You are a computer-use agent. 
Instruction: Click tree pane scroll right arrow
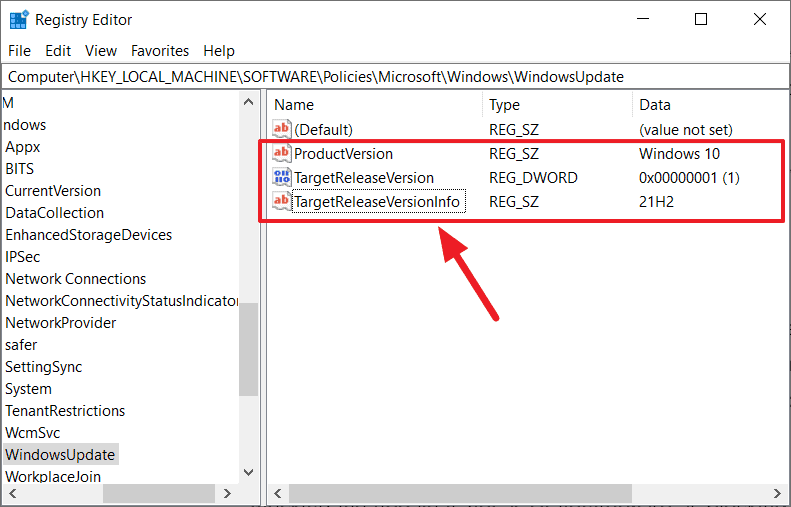(x=227, y=493)
